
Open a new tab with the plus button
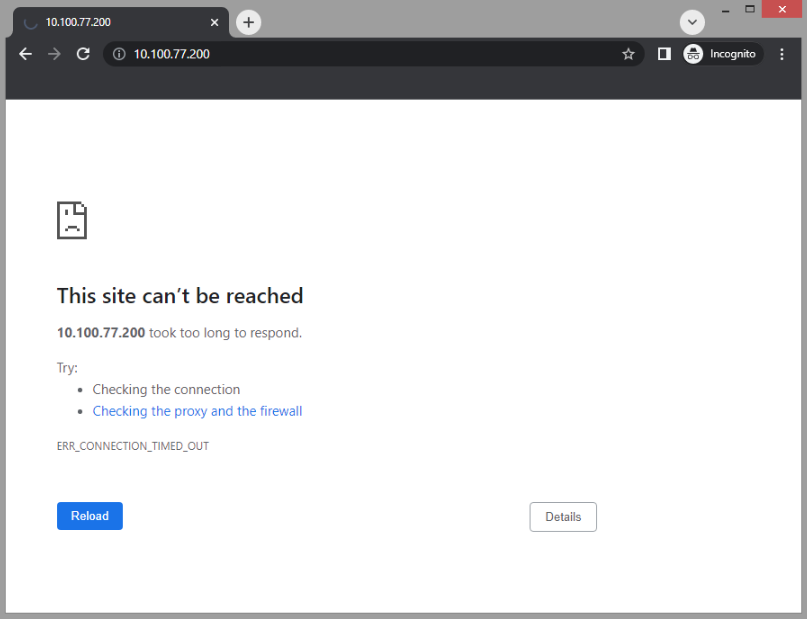click(248, 21)
